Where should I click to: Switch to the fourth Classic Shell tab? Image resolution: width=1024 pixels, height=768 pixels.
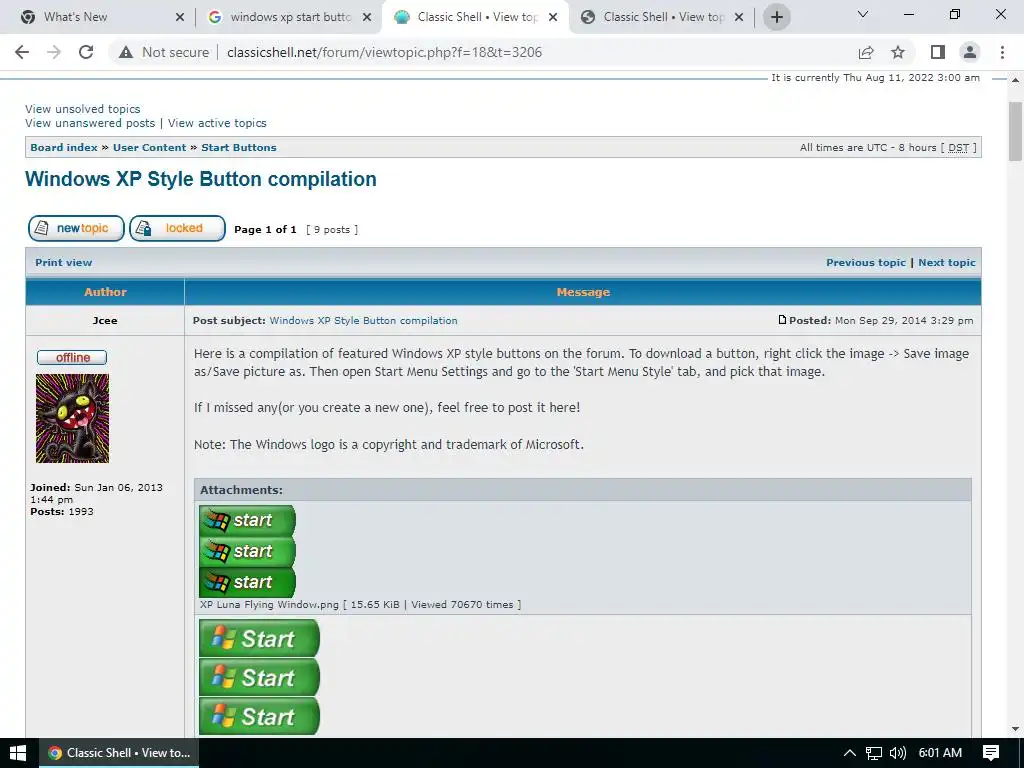pyautogui.click(x=663, y=17)
